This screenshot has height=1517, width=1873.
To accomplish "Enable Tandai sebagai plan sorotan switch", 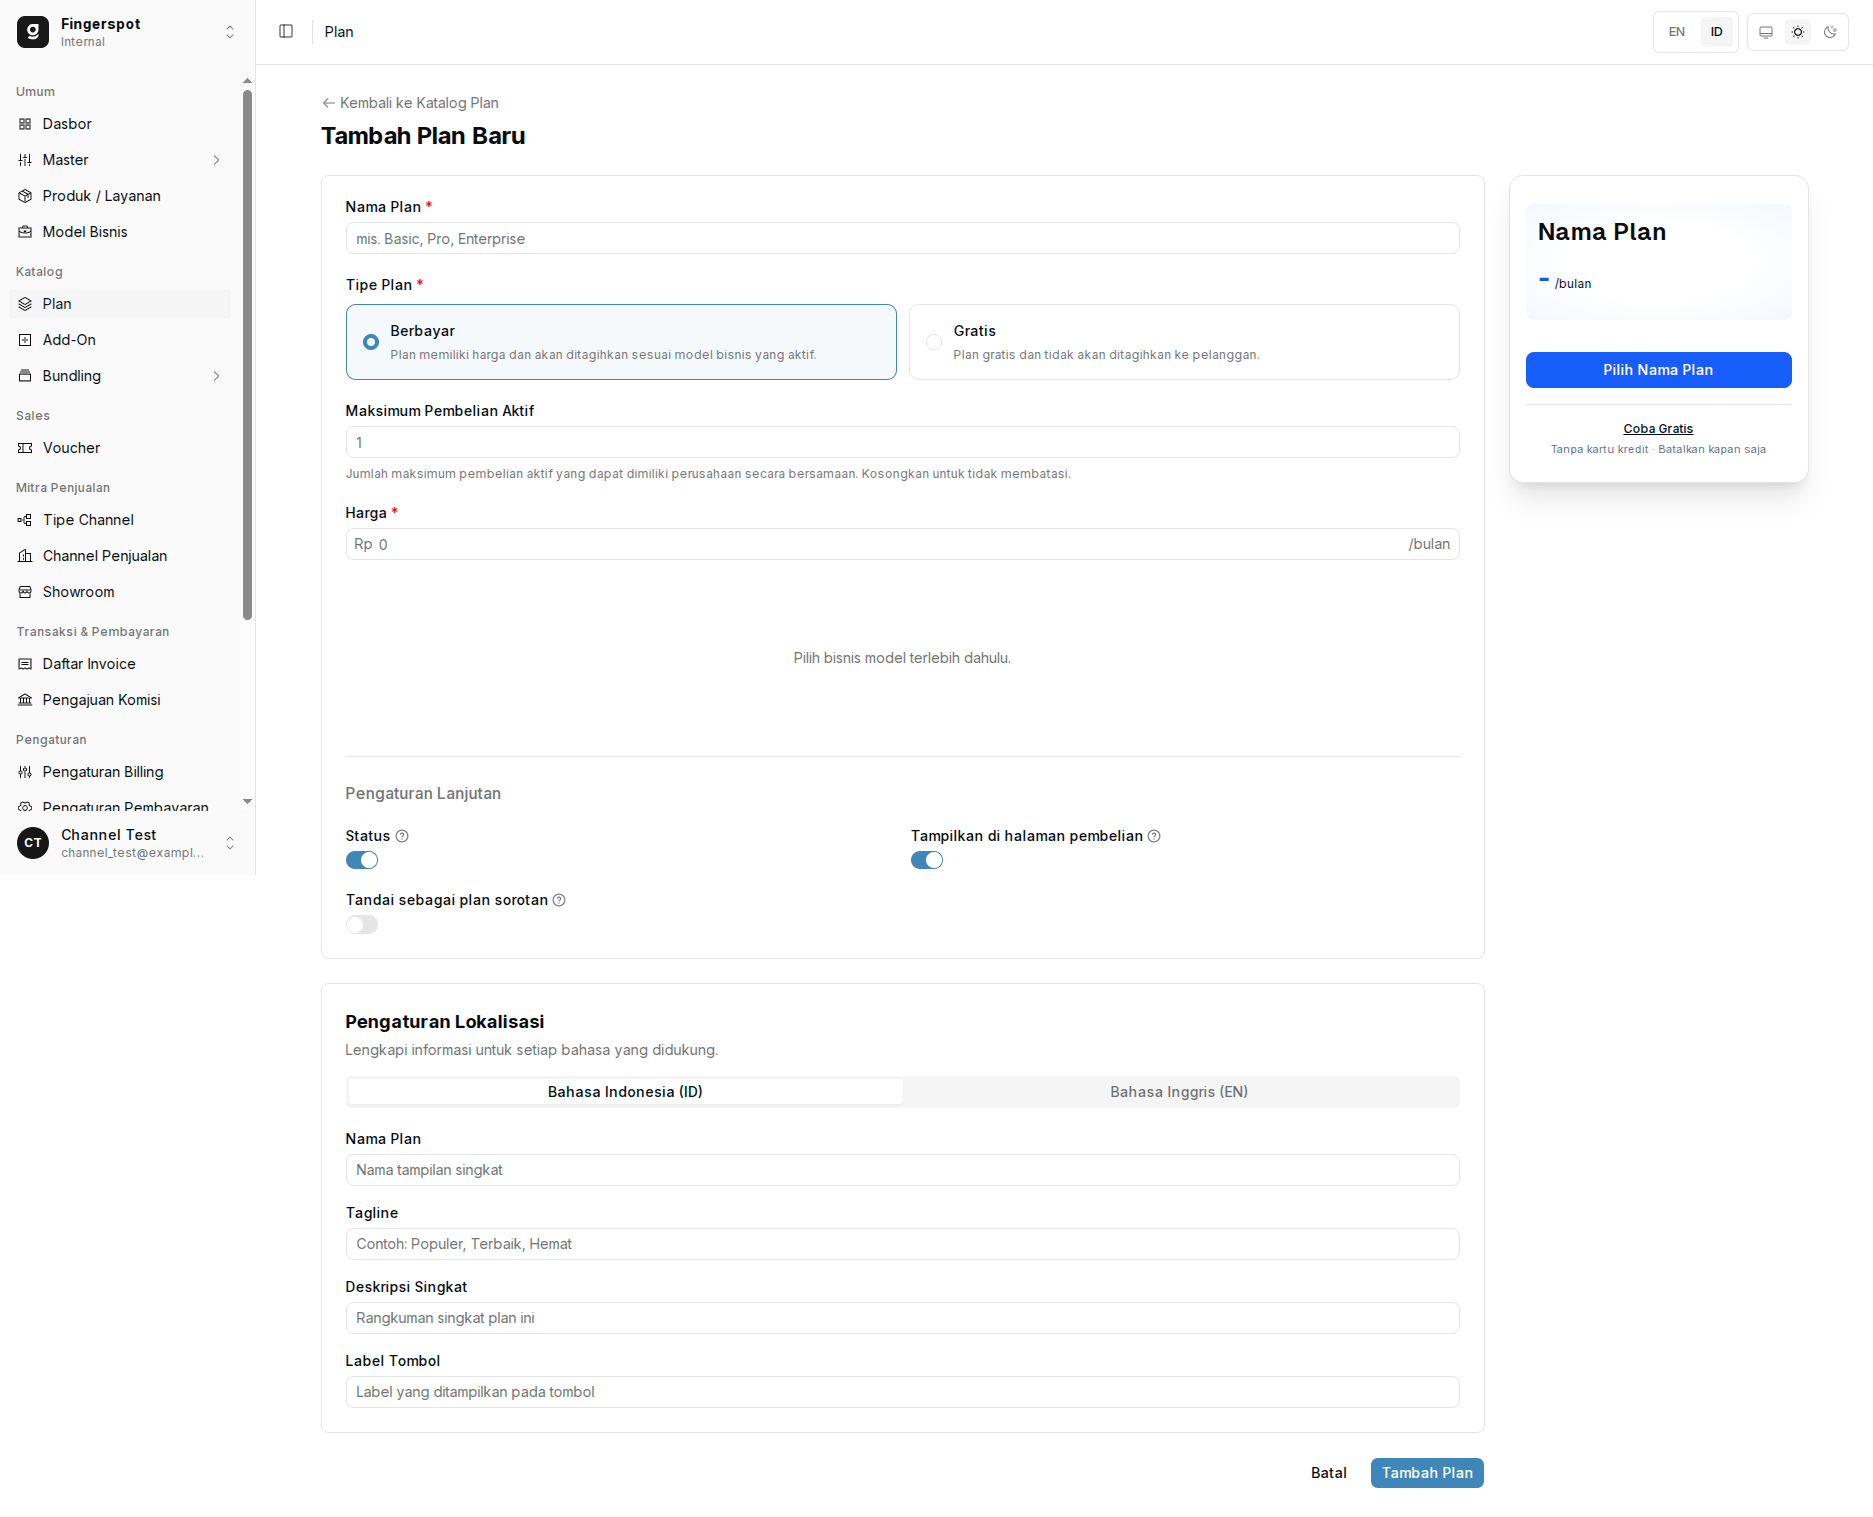I will pos(362,925).
